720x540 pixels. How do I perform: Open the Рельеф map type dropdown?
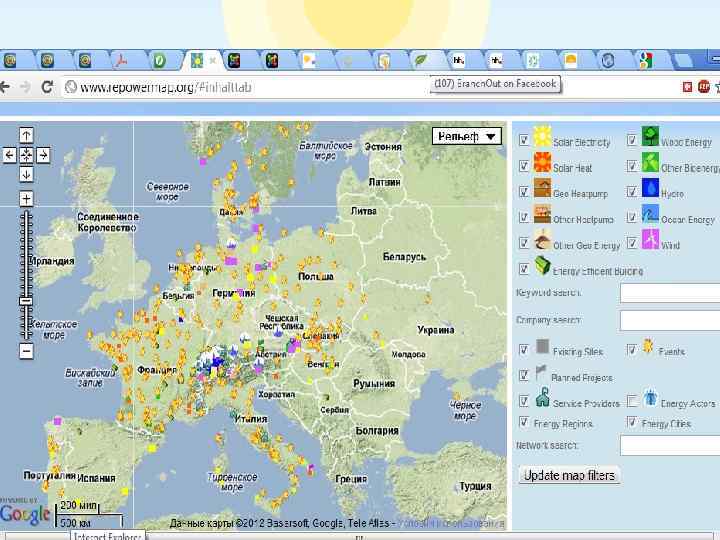(467, 136)
